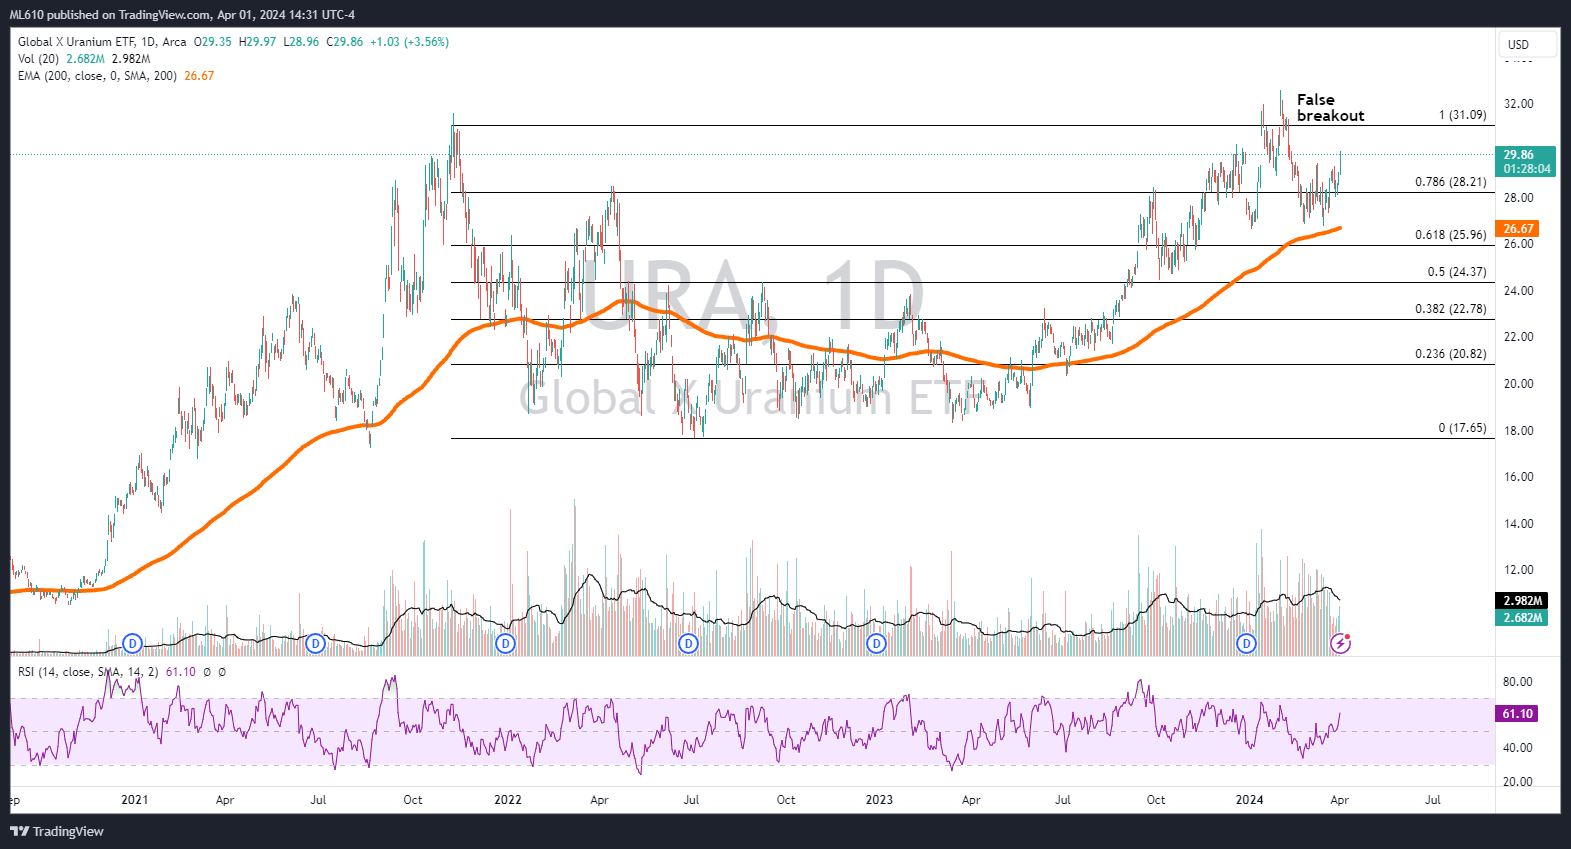Click the Fibonacci label 0.5 (24.37)

(1456, 272)
